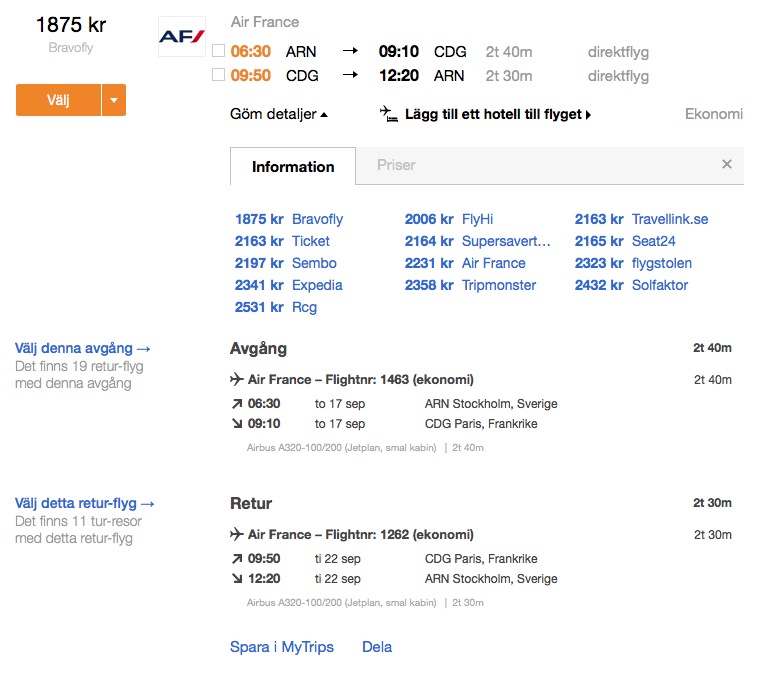Check the 06:30 ARN outbound flight checkbox

[x=218, y=51]
